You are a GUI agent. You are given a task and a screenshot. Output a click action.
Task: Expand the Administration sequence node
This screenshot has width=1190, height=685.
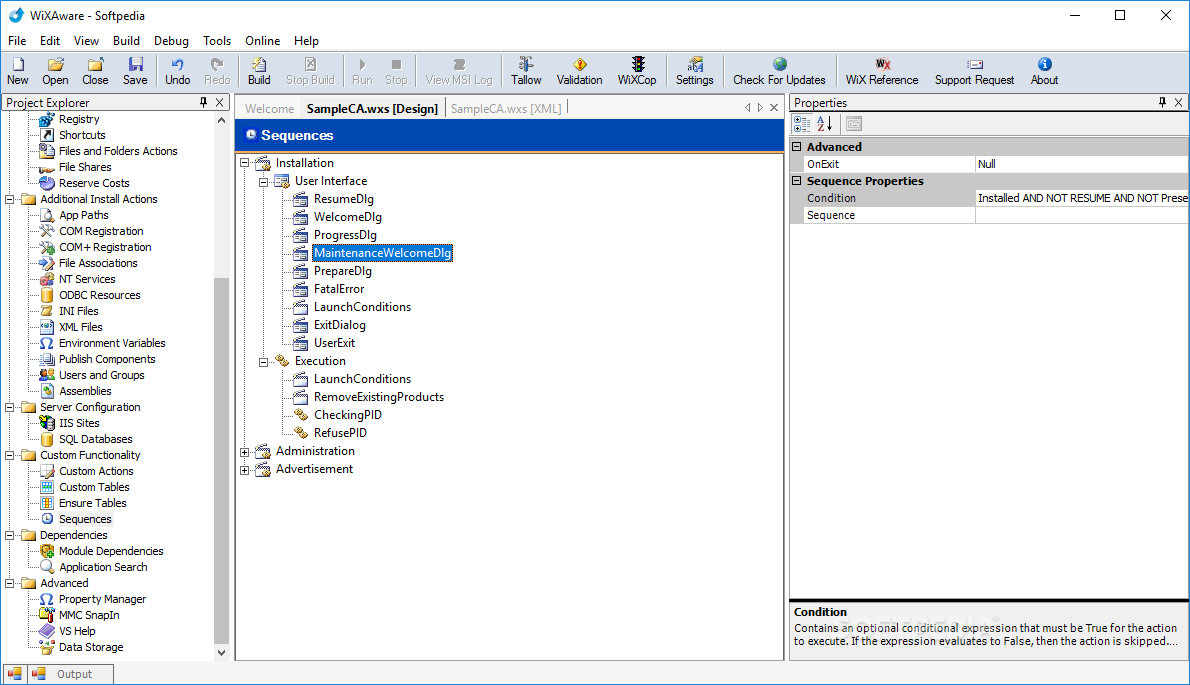(244, 452)
